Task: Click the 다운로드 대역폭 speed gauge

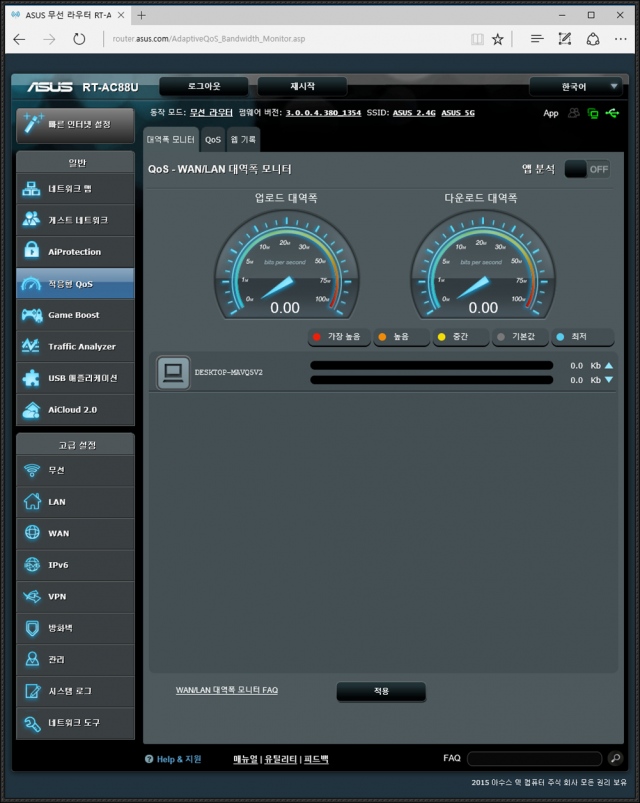Action: (482, 265)
